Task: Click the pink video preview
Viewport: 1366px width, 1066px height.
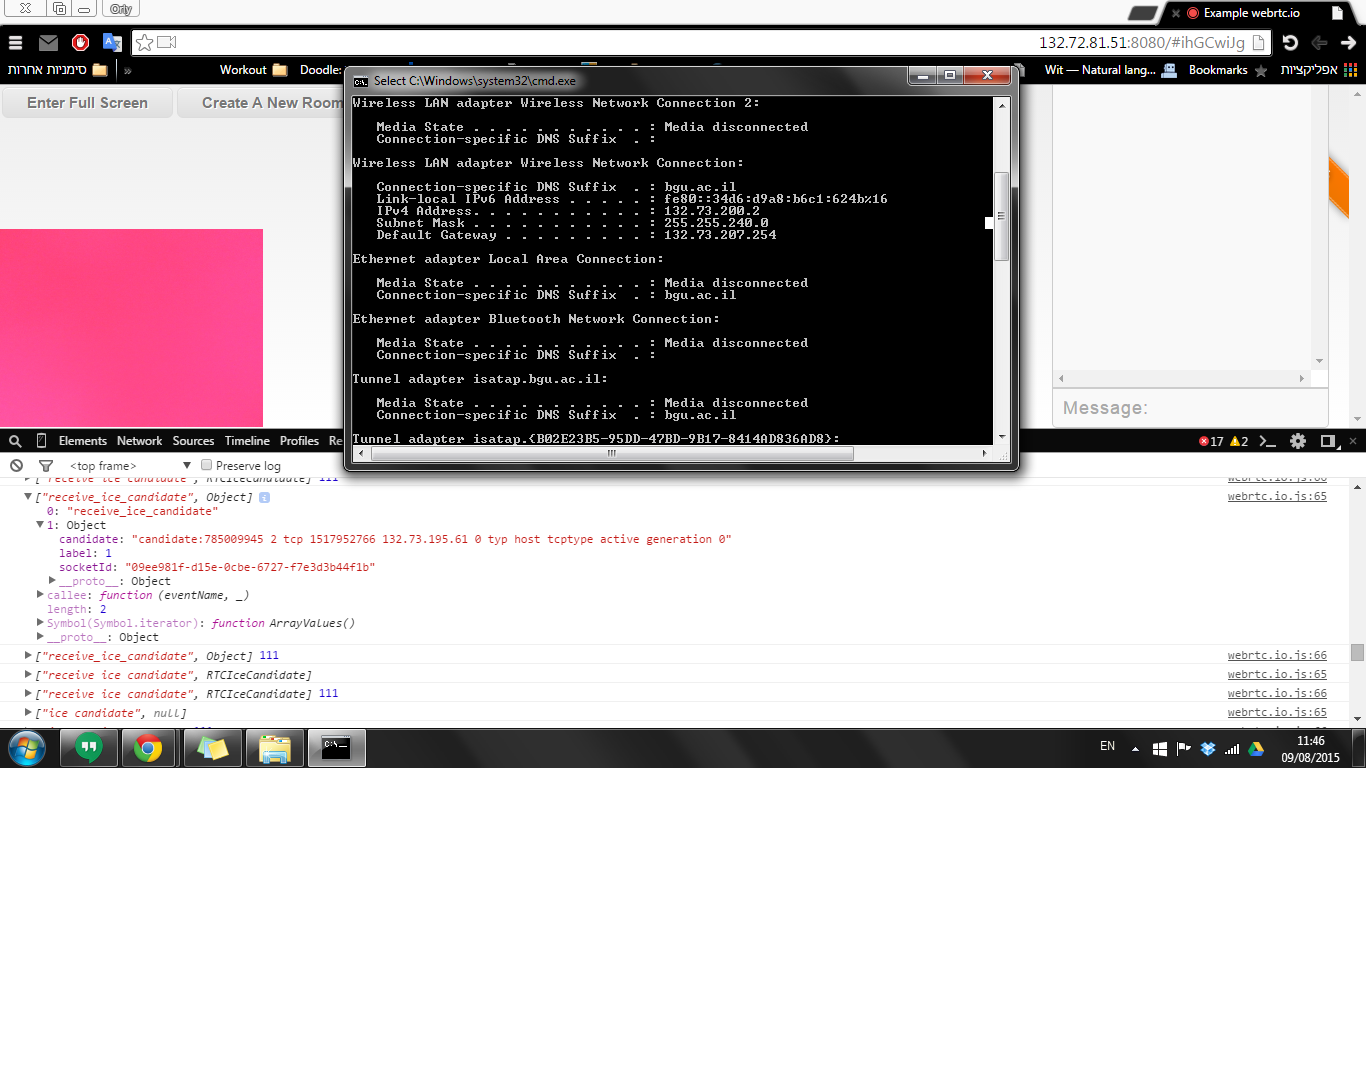Action: pos(131,328)
